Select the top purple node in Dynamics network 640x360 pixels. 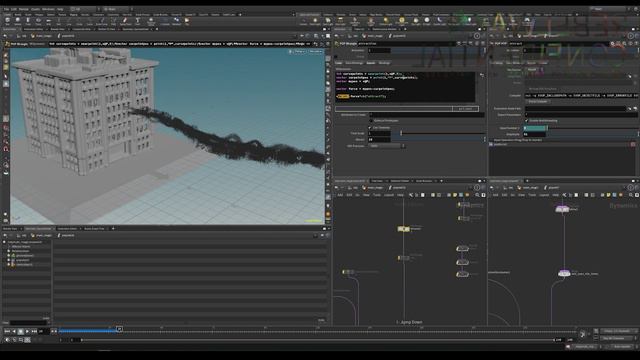tap(562, 209)
